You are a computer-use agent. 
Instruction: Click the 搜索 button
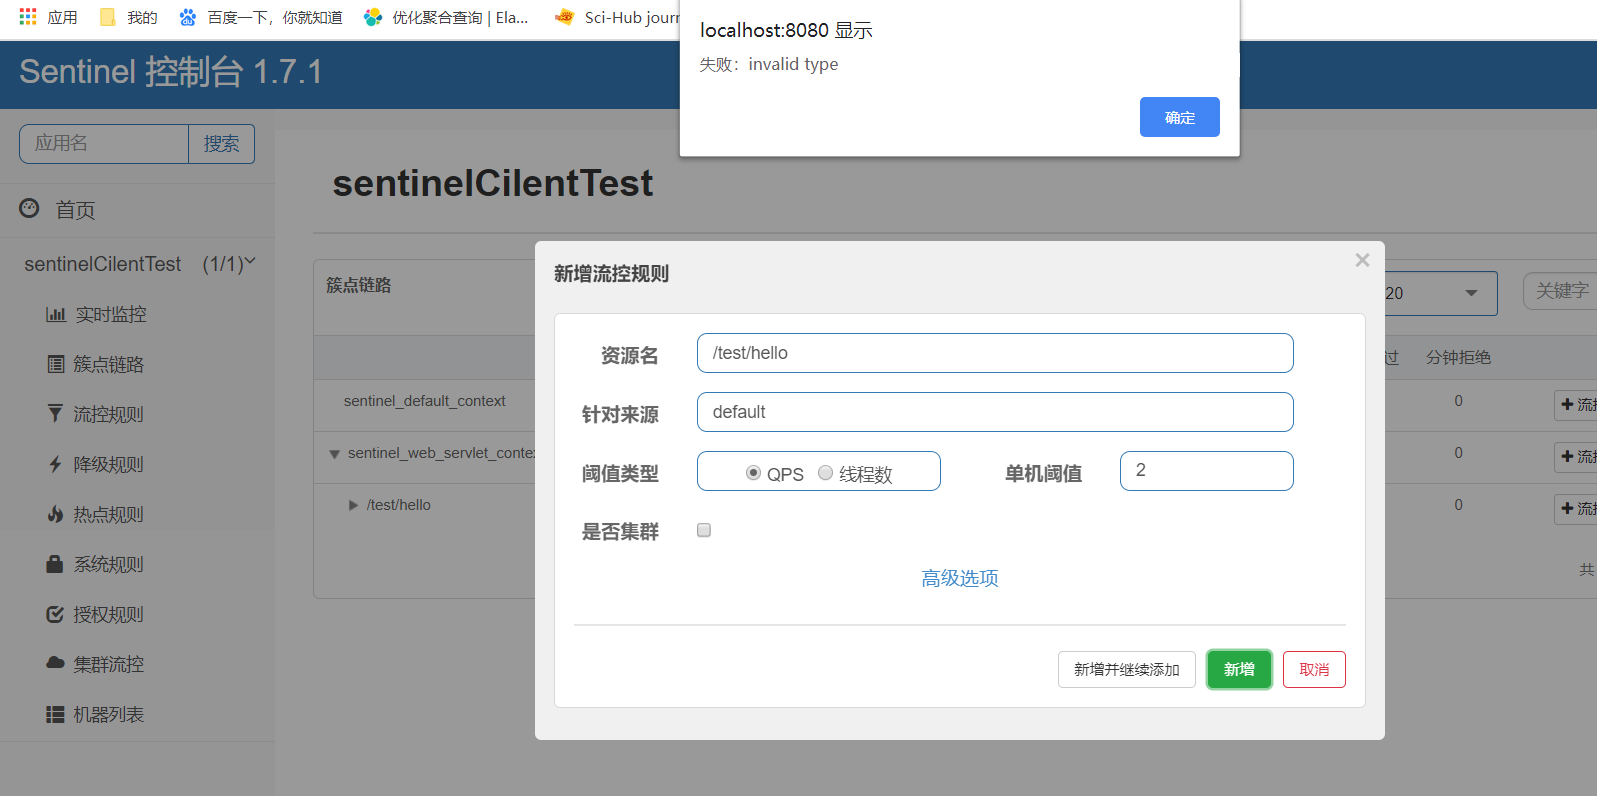(222, 144)
